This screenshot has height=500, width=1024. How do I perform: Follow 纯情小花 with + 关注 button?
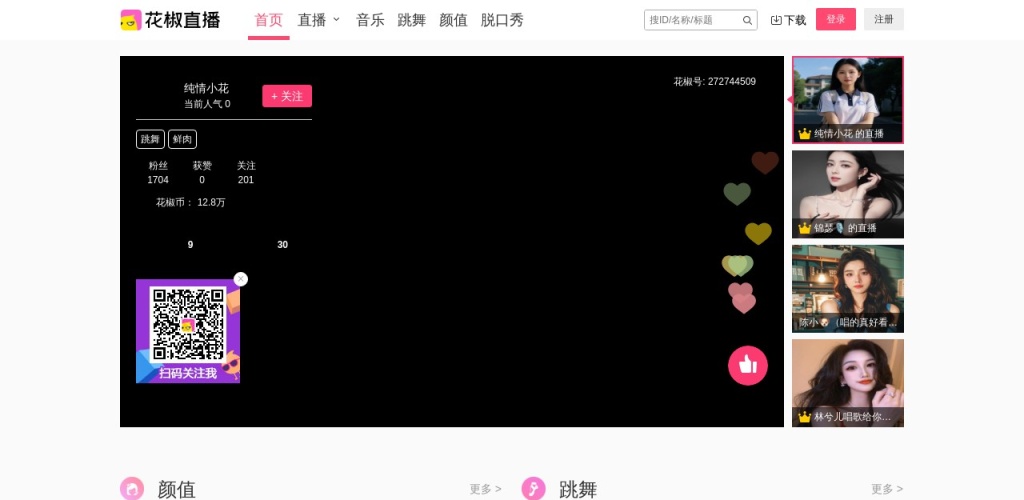click(287, 96)
